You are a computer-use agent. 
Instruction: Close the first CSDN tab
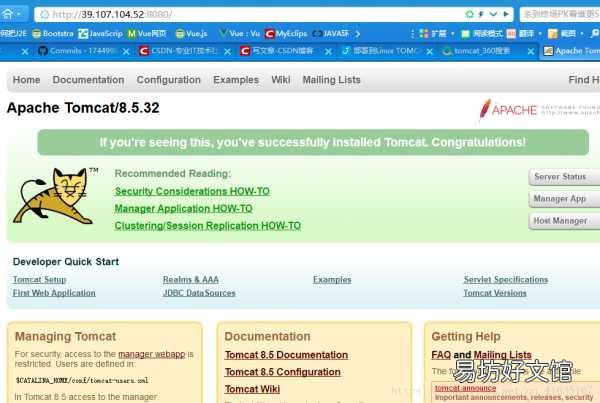pos(227,51)
